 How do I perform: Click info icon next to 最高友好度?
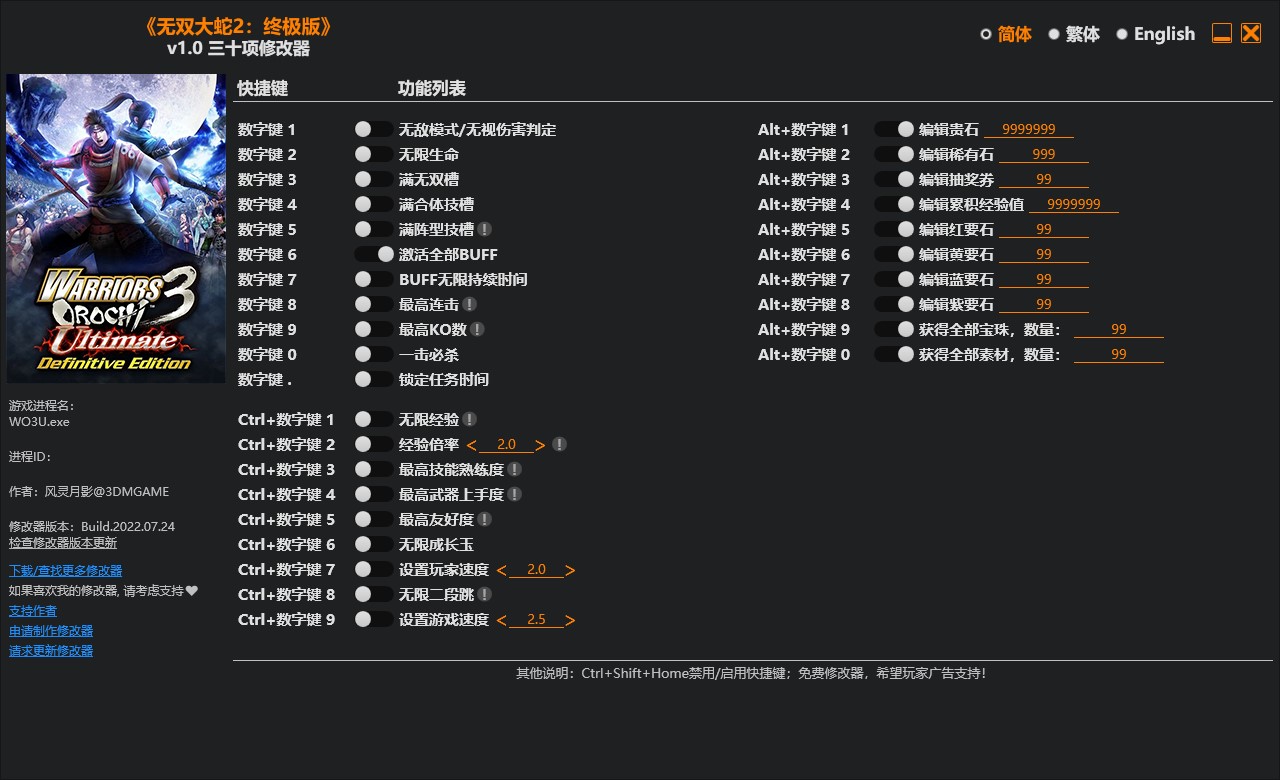click(484, 519)
